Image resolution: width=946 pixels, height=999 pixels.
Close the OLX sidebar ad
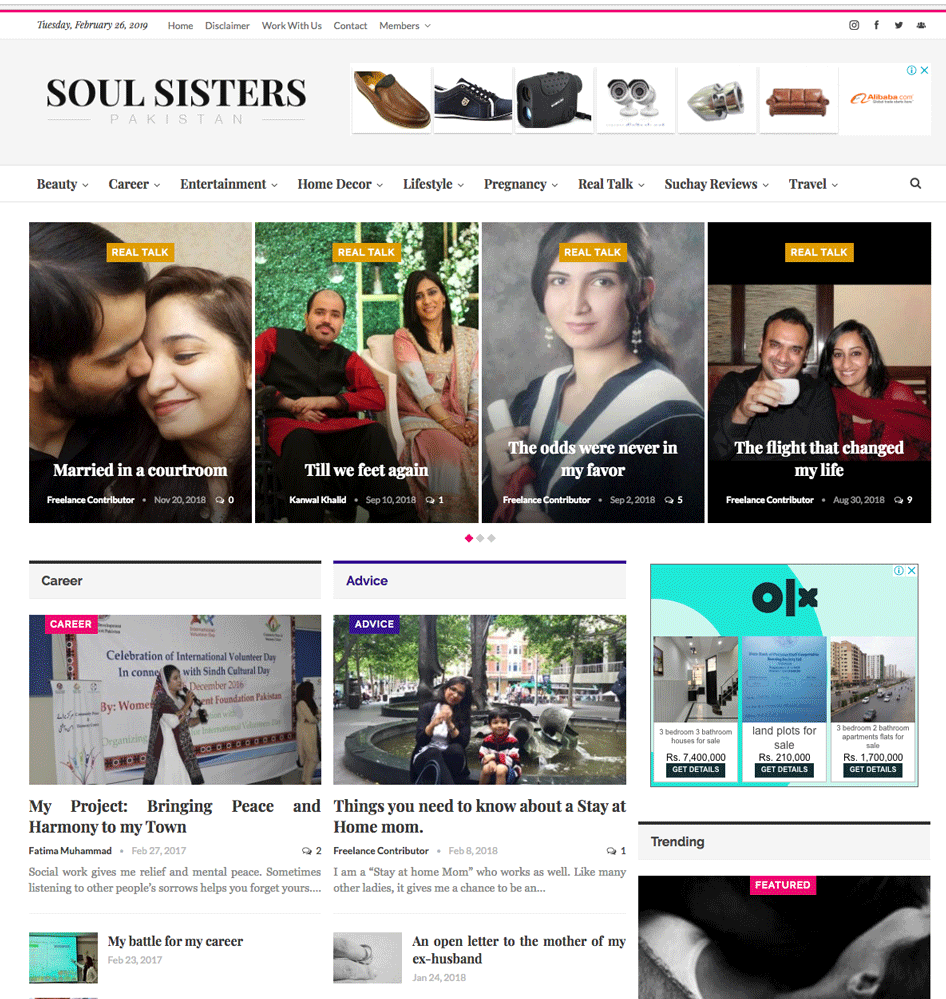tap(912, 570)
